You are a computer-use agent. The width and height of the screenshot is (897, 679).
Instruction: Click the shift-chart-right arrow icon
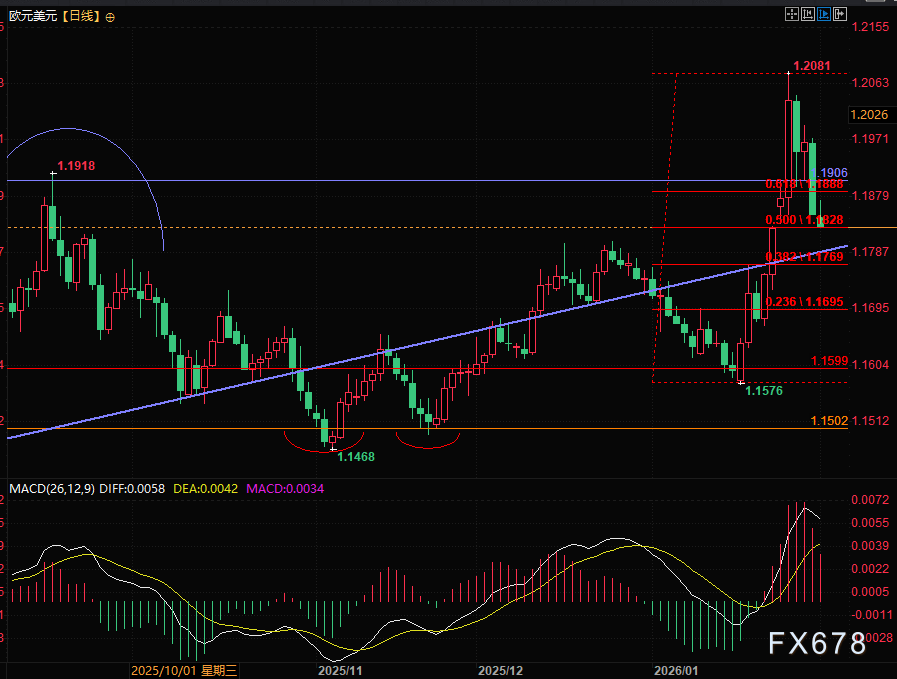tap(841, 14)
